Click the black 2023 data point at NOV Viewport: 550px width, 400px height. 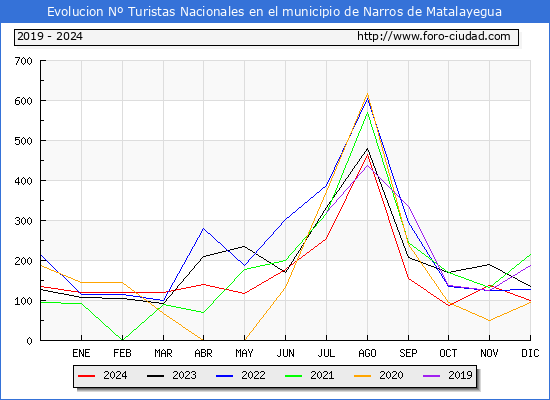[489, 265]
